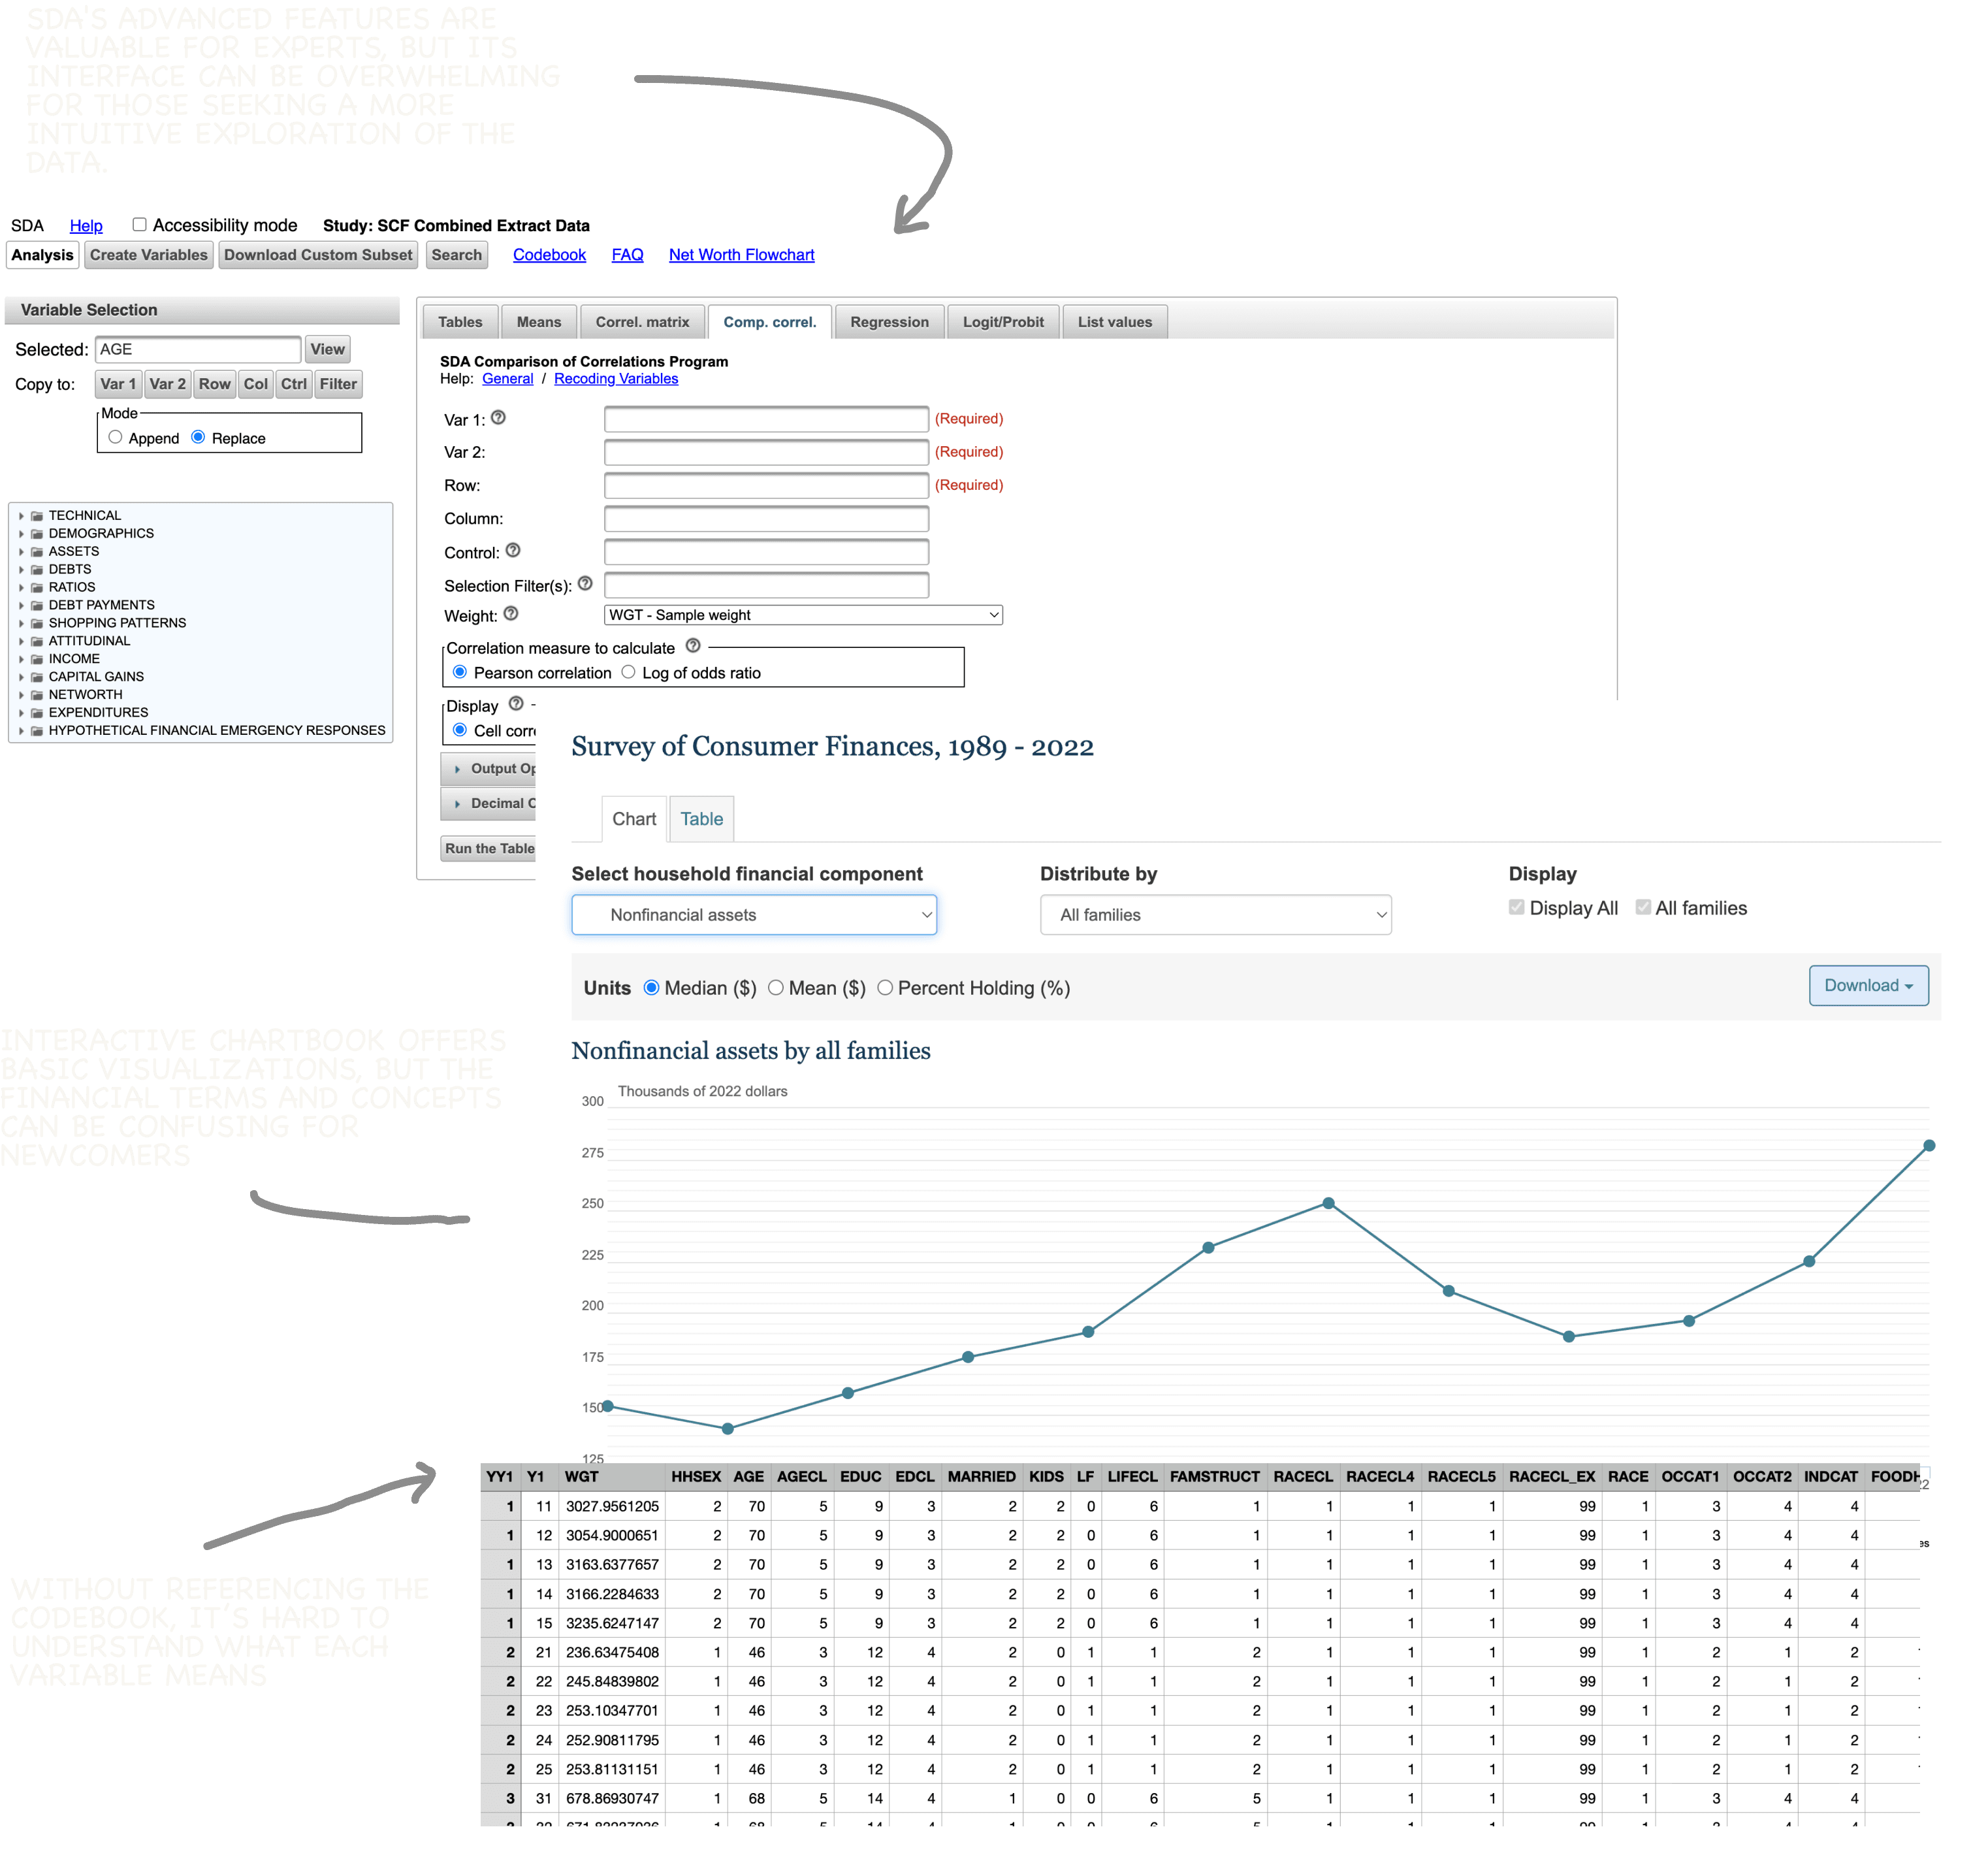Click the Run the Table button
This screenshot has height=1876, width=1988.
coord(489,849)
